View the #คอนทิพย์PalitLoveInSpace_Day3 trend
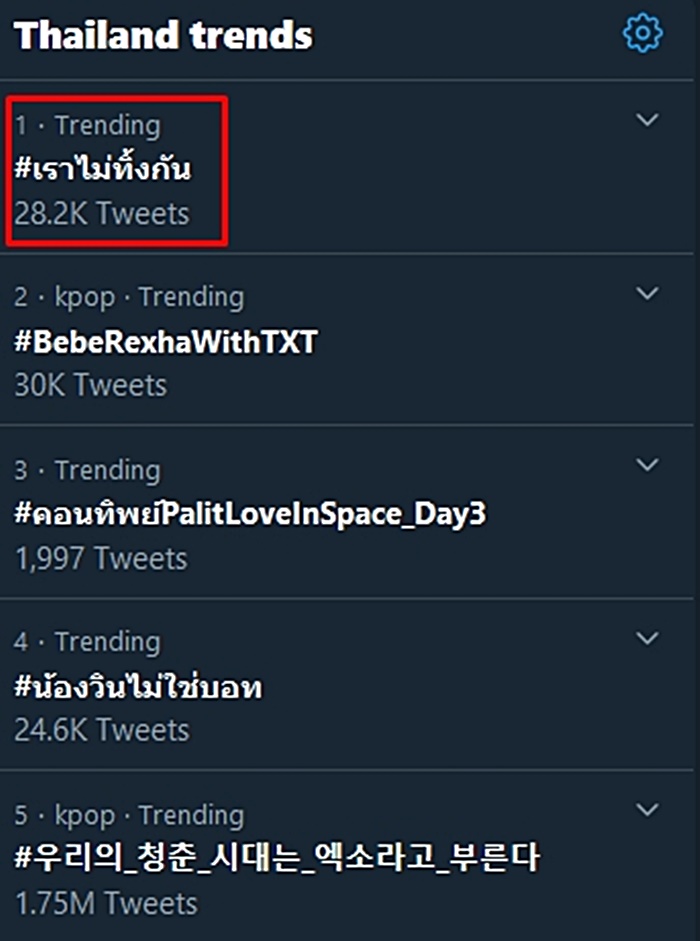 [251, 514]
